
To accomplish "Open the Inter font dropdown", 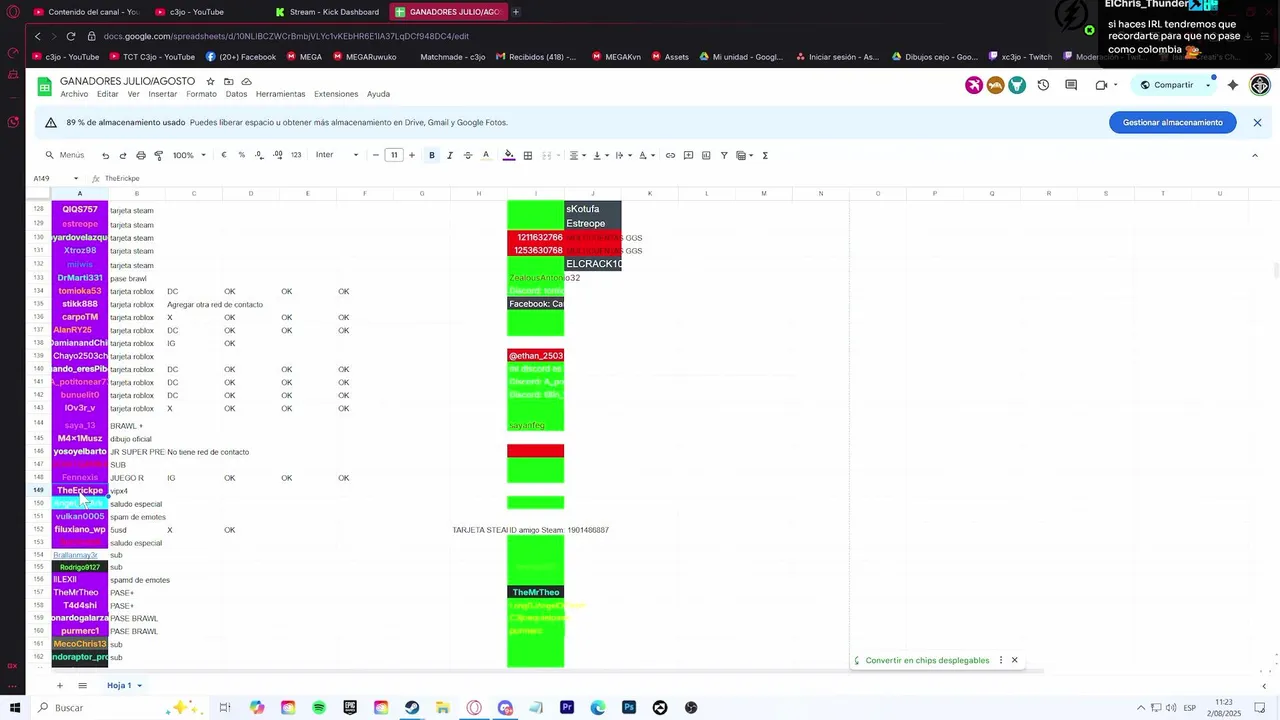I will click(x=337, y=155).
